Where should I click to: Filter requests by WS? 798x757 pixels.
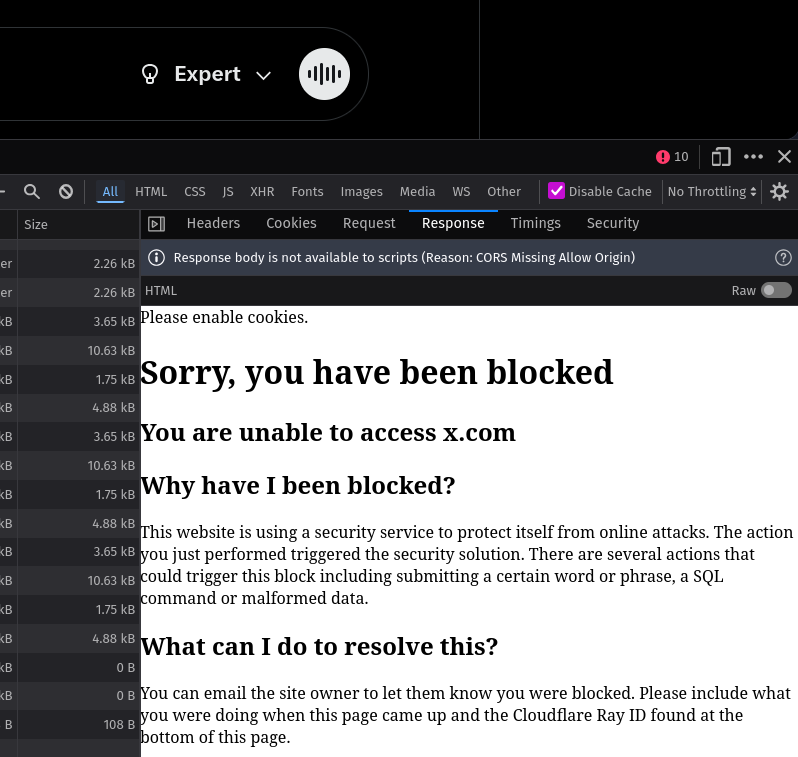(461, 191)
